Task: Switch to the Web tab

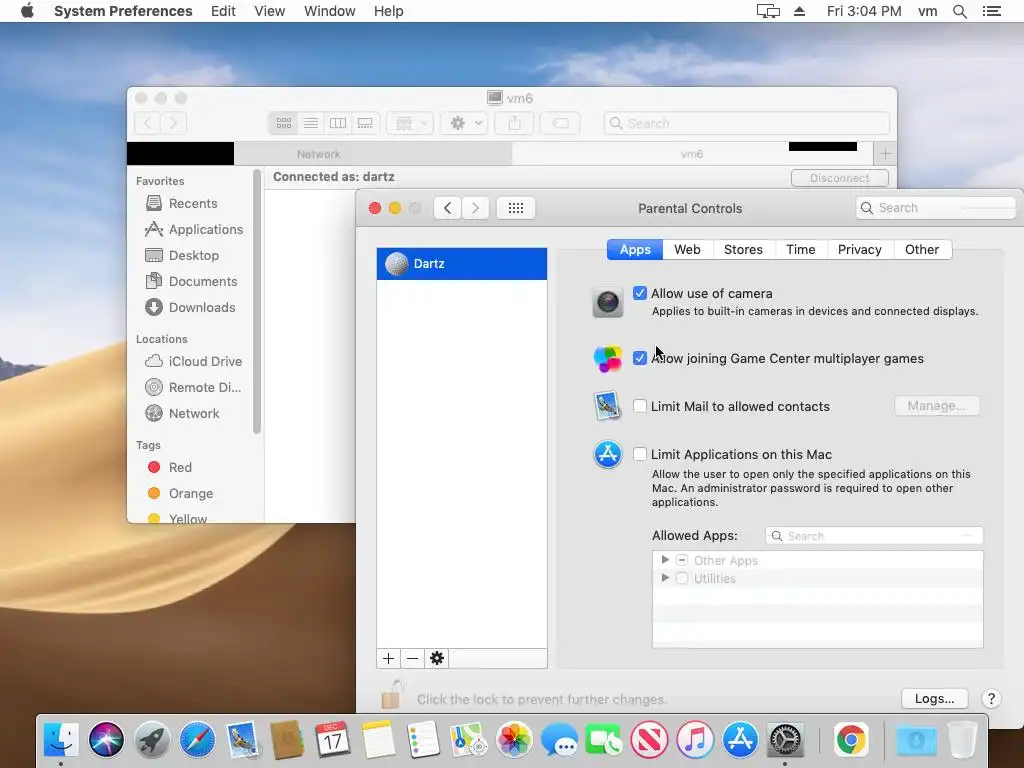Action: [x=687, y=249]
